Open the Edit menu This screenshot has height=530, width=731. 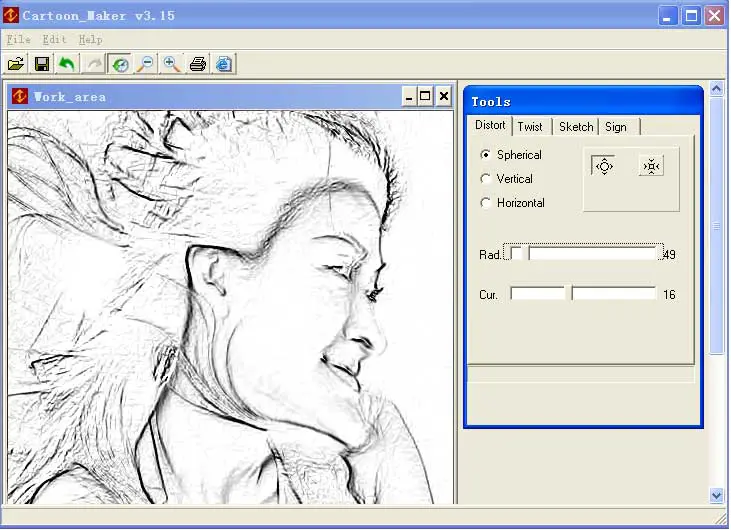pos(54,40)
